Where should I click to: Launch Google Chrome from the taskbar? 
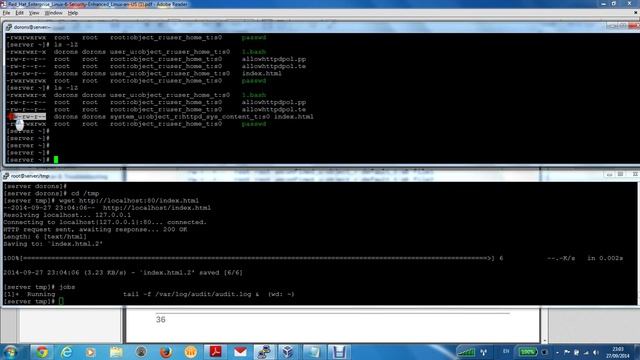42,352
